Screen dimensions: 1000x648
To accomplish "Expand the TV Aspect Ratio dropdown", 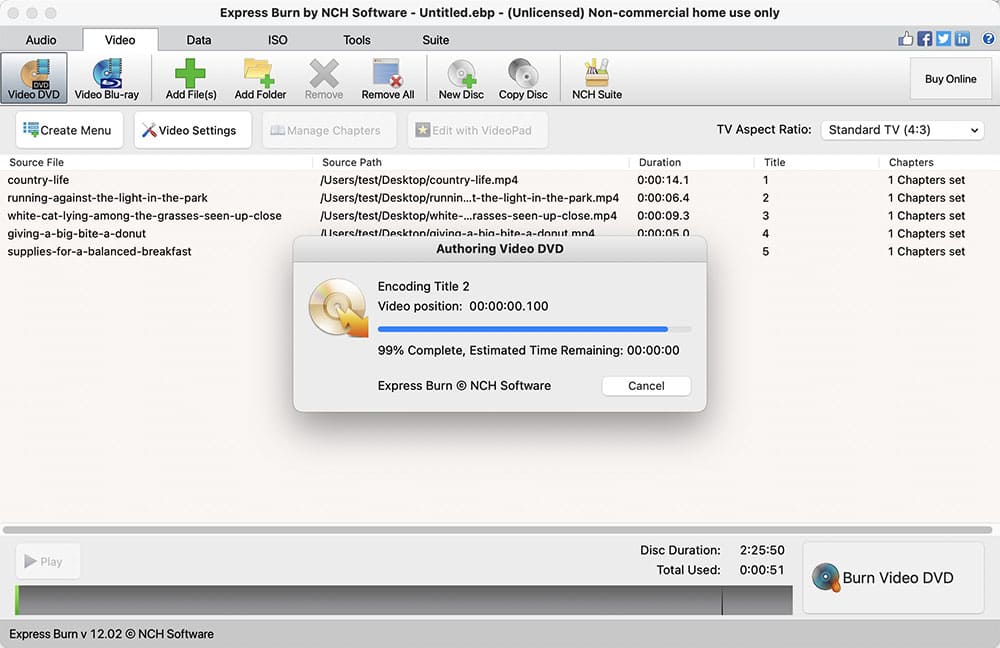I will tap(902, 130).
